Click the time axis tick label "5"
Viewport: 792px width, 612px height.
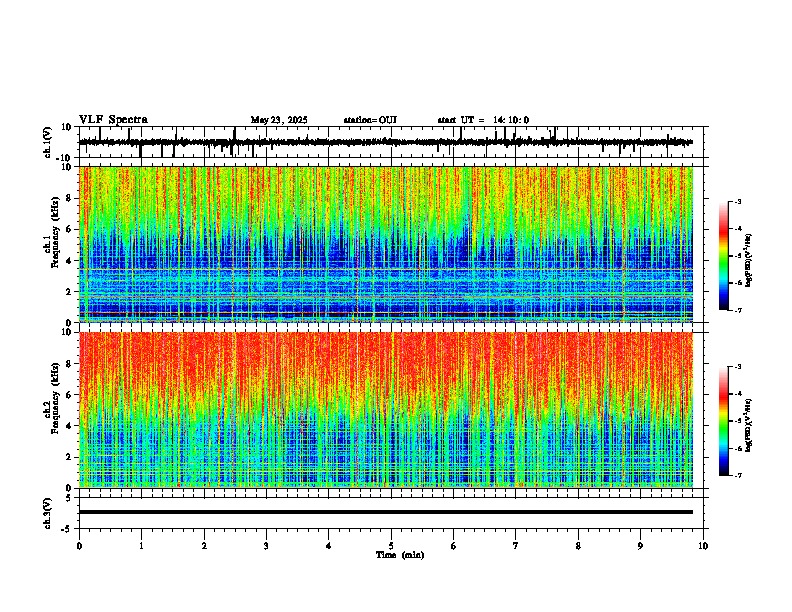391,546
